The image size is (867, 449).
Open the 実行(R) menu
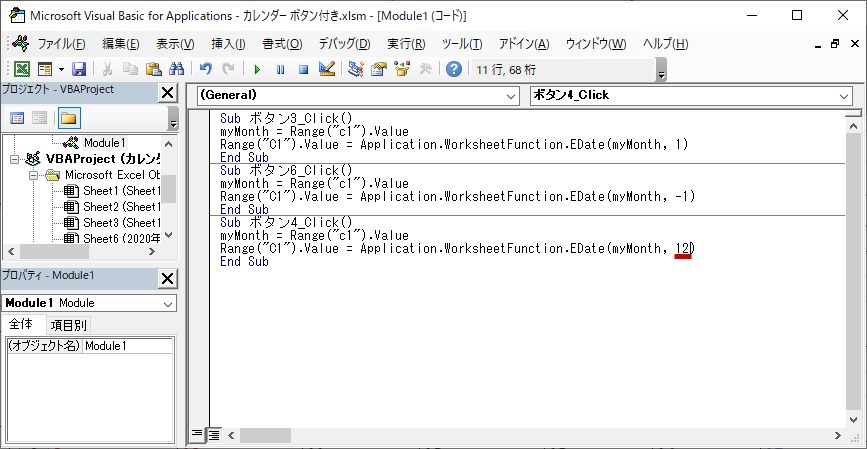406,44
